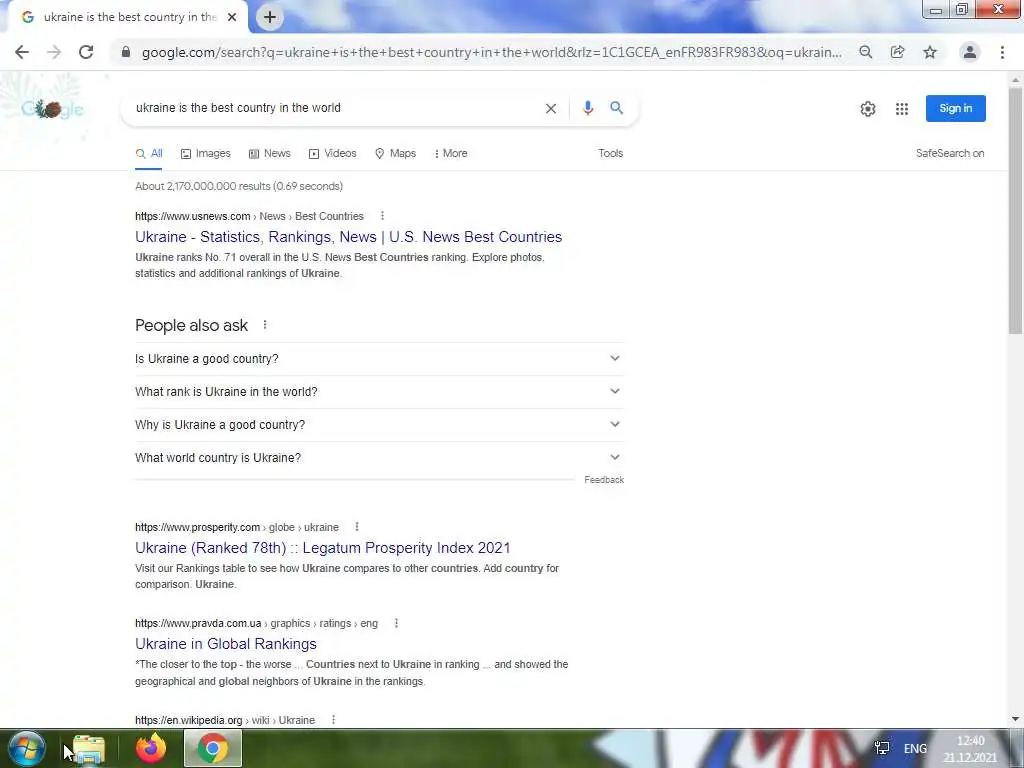Image resolution: width=1024 pixels, height=768 pixels.
Task: Open Google settings gear icon
Action: coord(867,109)
